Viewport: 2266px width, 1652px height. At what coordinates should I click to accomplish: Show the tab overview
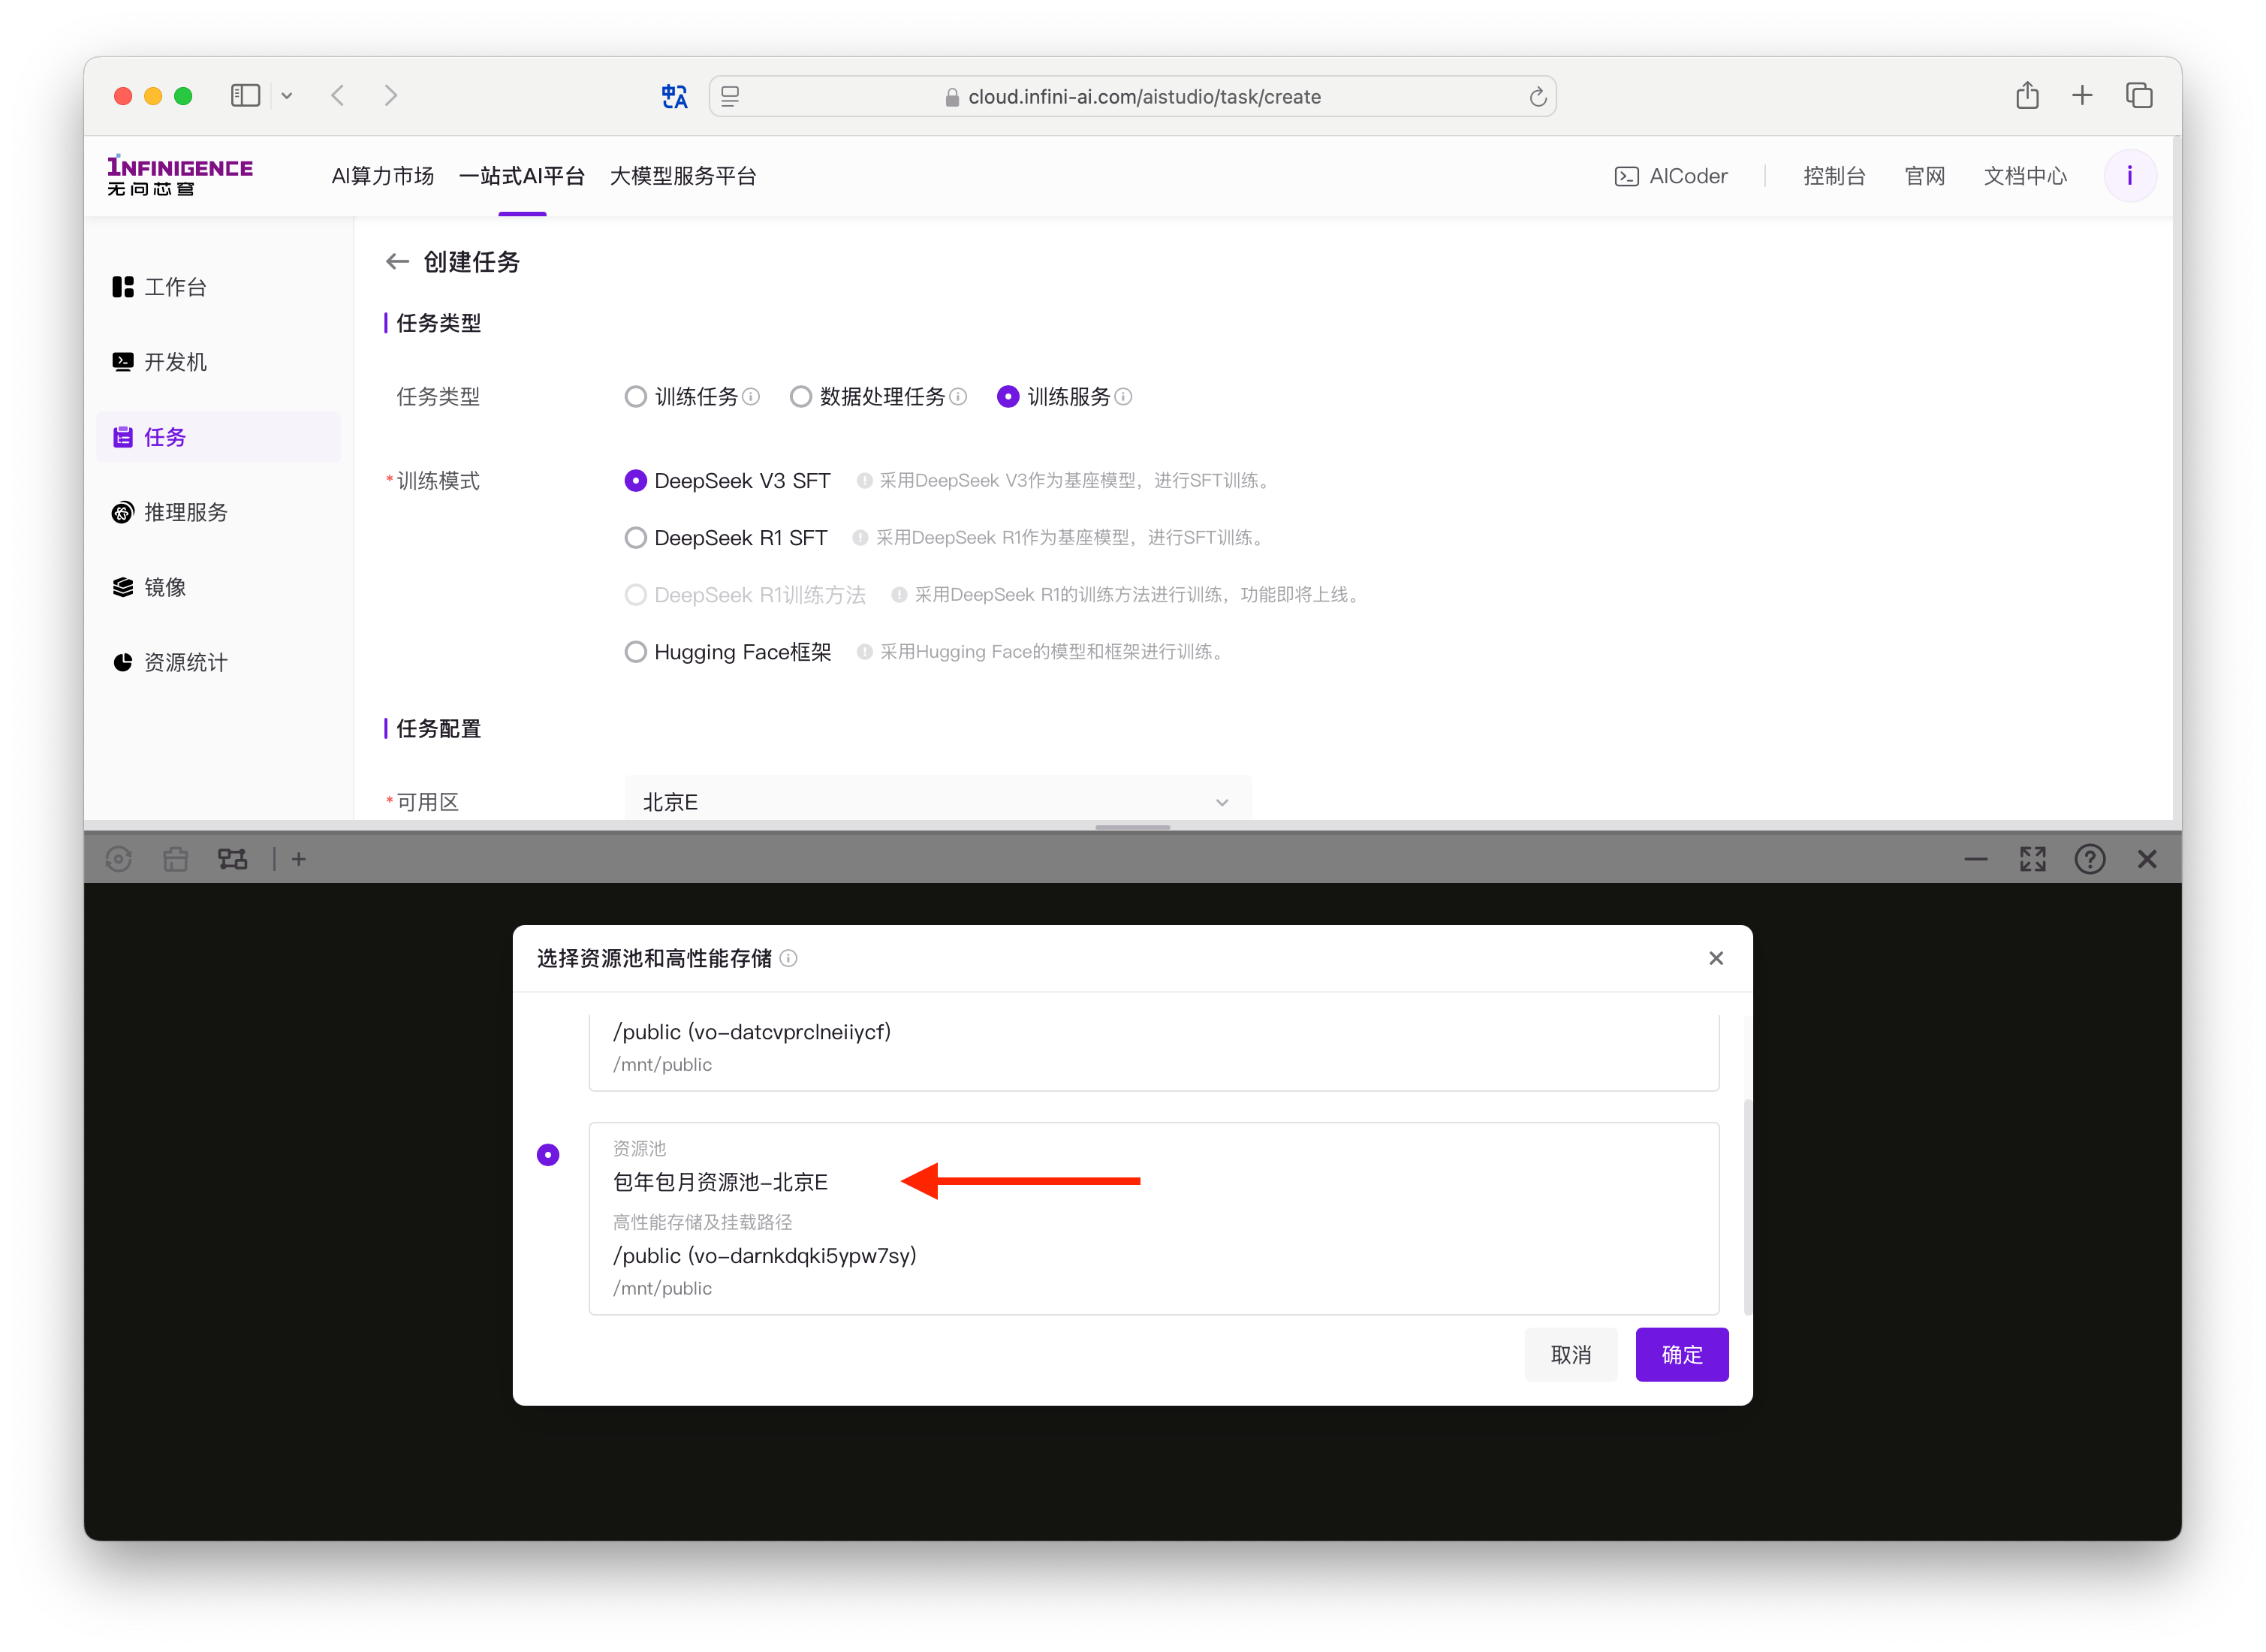tap(2139, 96)
